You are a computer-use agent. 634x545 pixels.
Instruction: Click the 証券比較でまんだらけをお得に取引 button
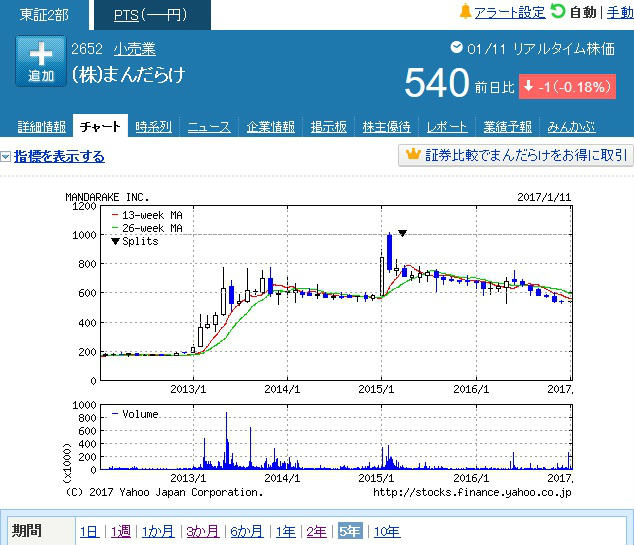click(x=516, y=155)
